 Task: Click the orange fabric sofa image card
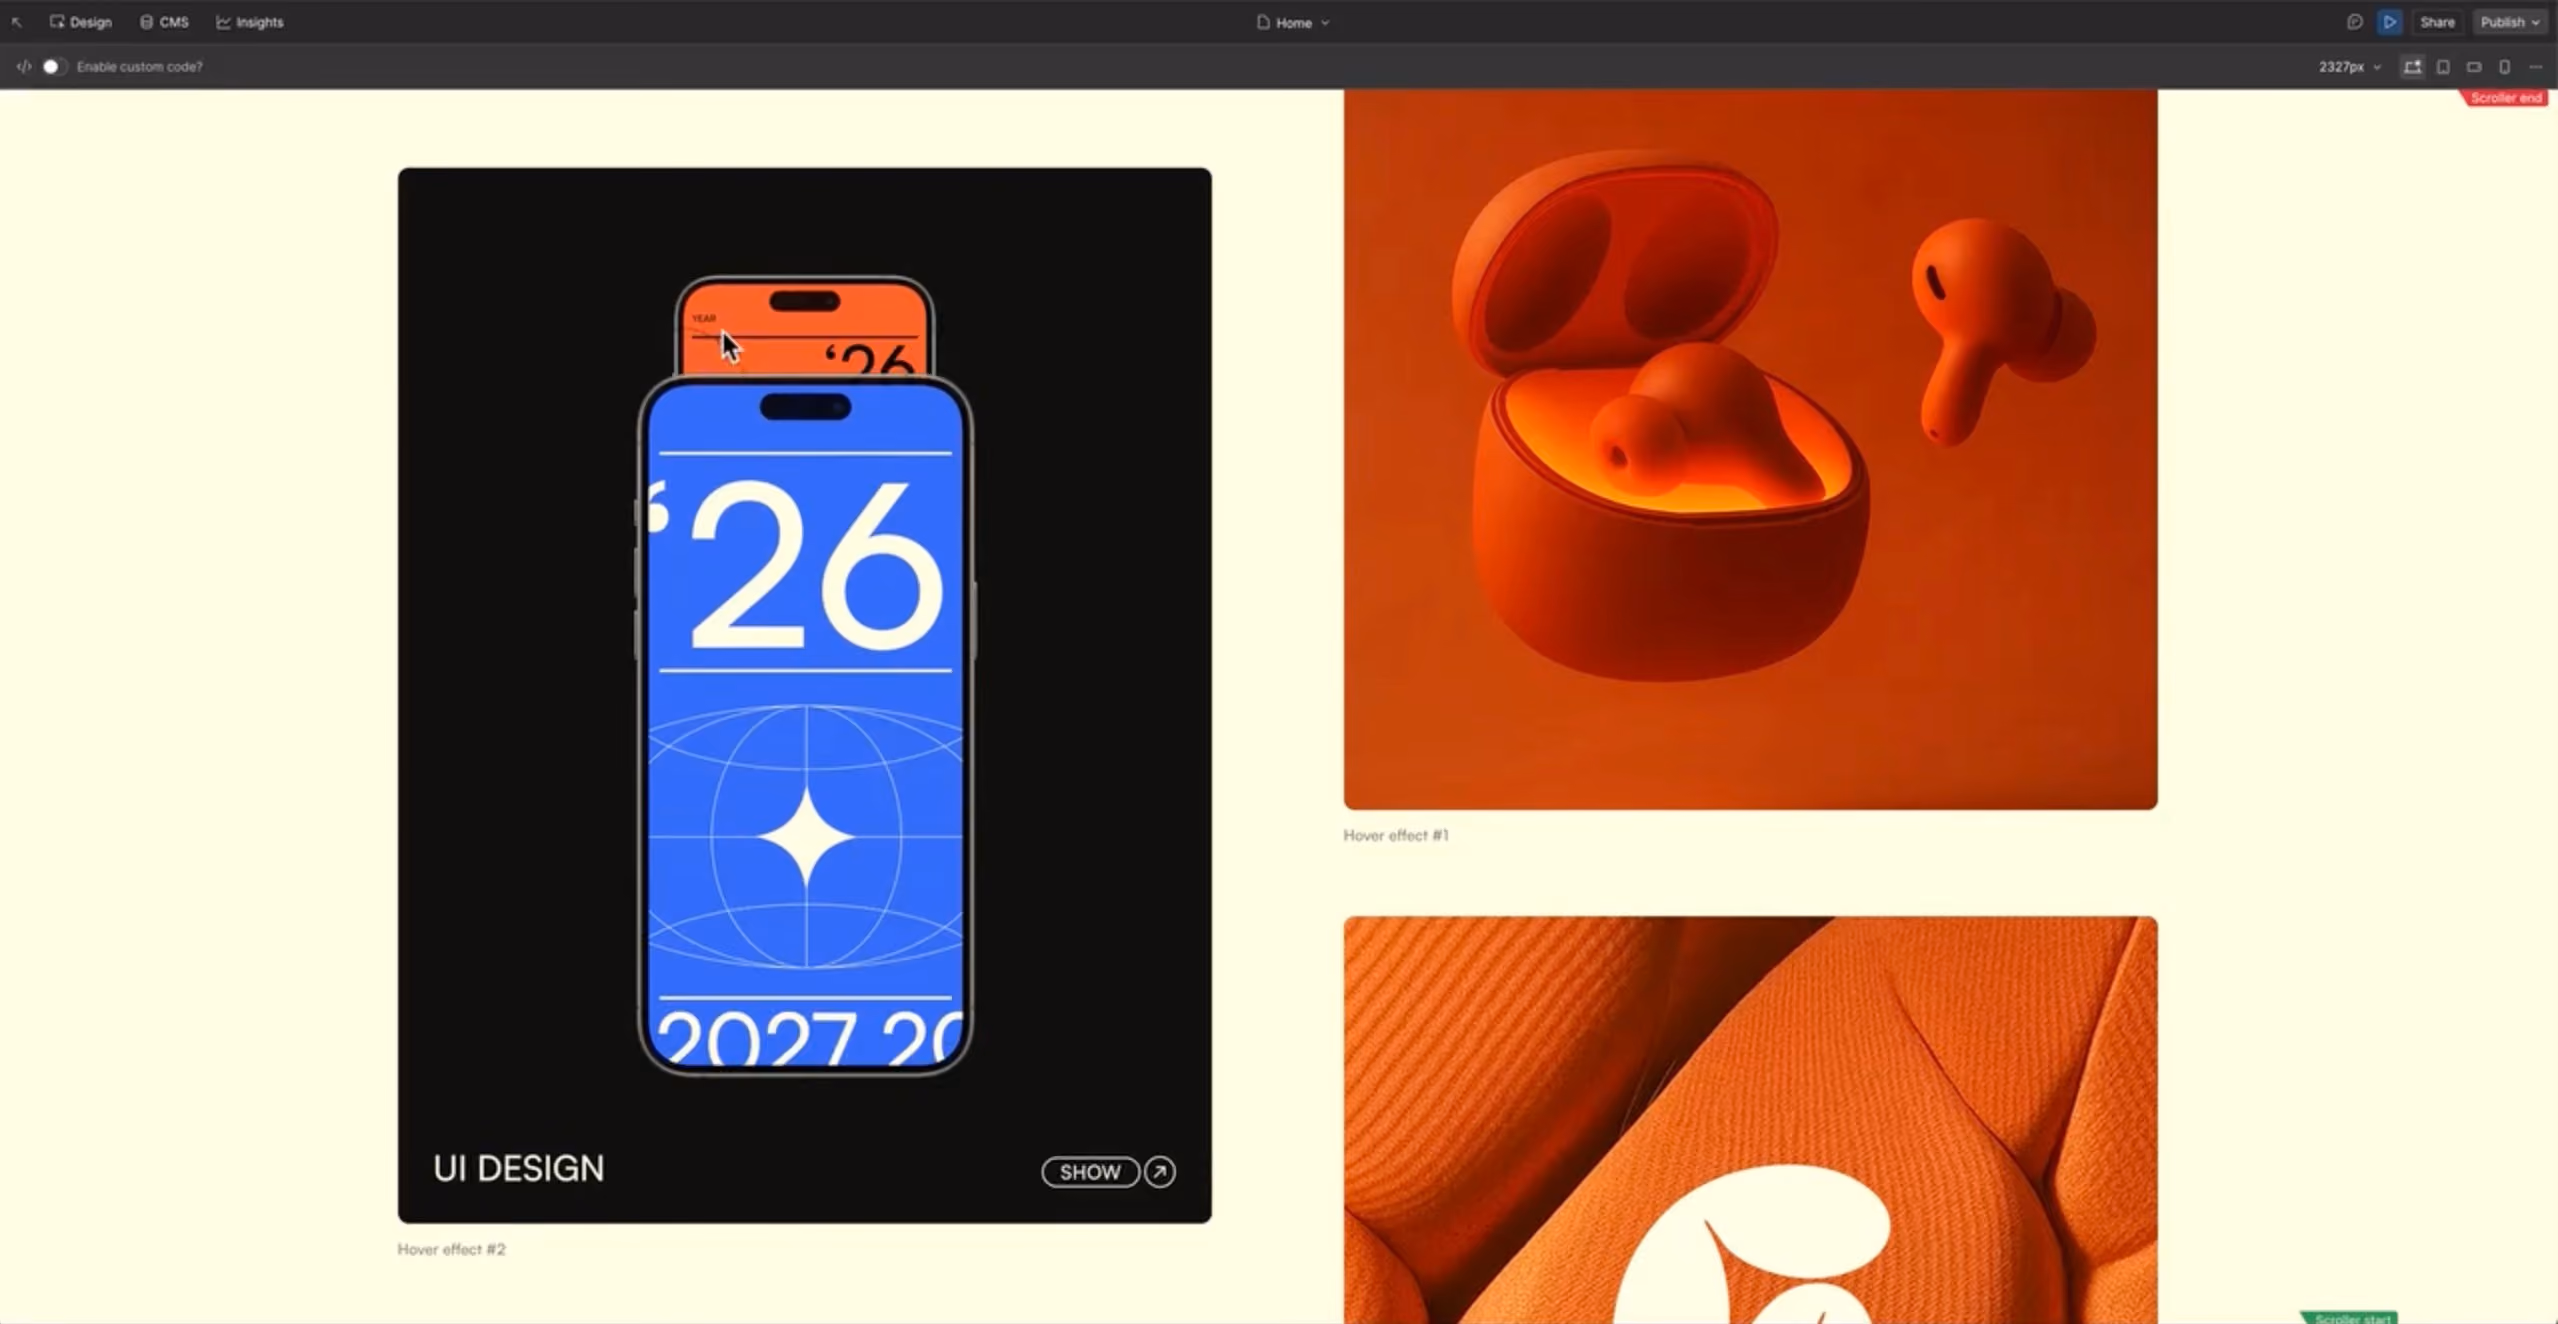point(1750,1120)
